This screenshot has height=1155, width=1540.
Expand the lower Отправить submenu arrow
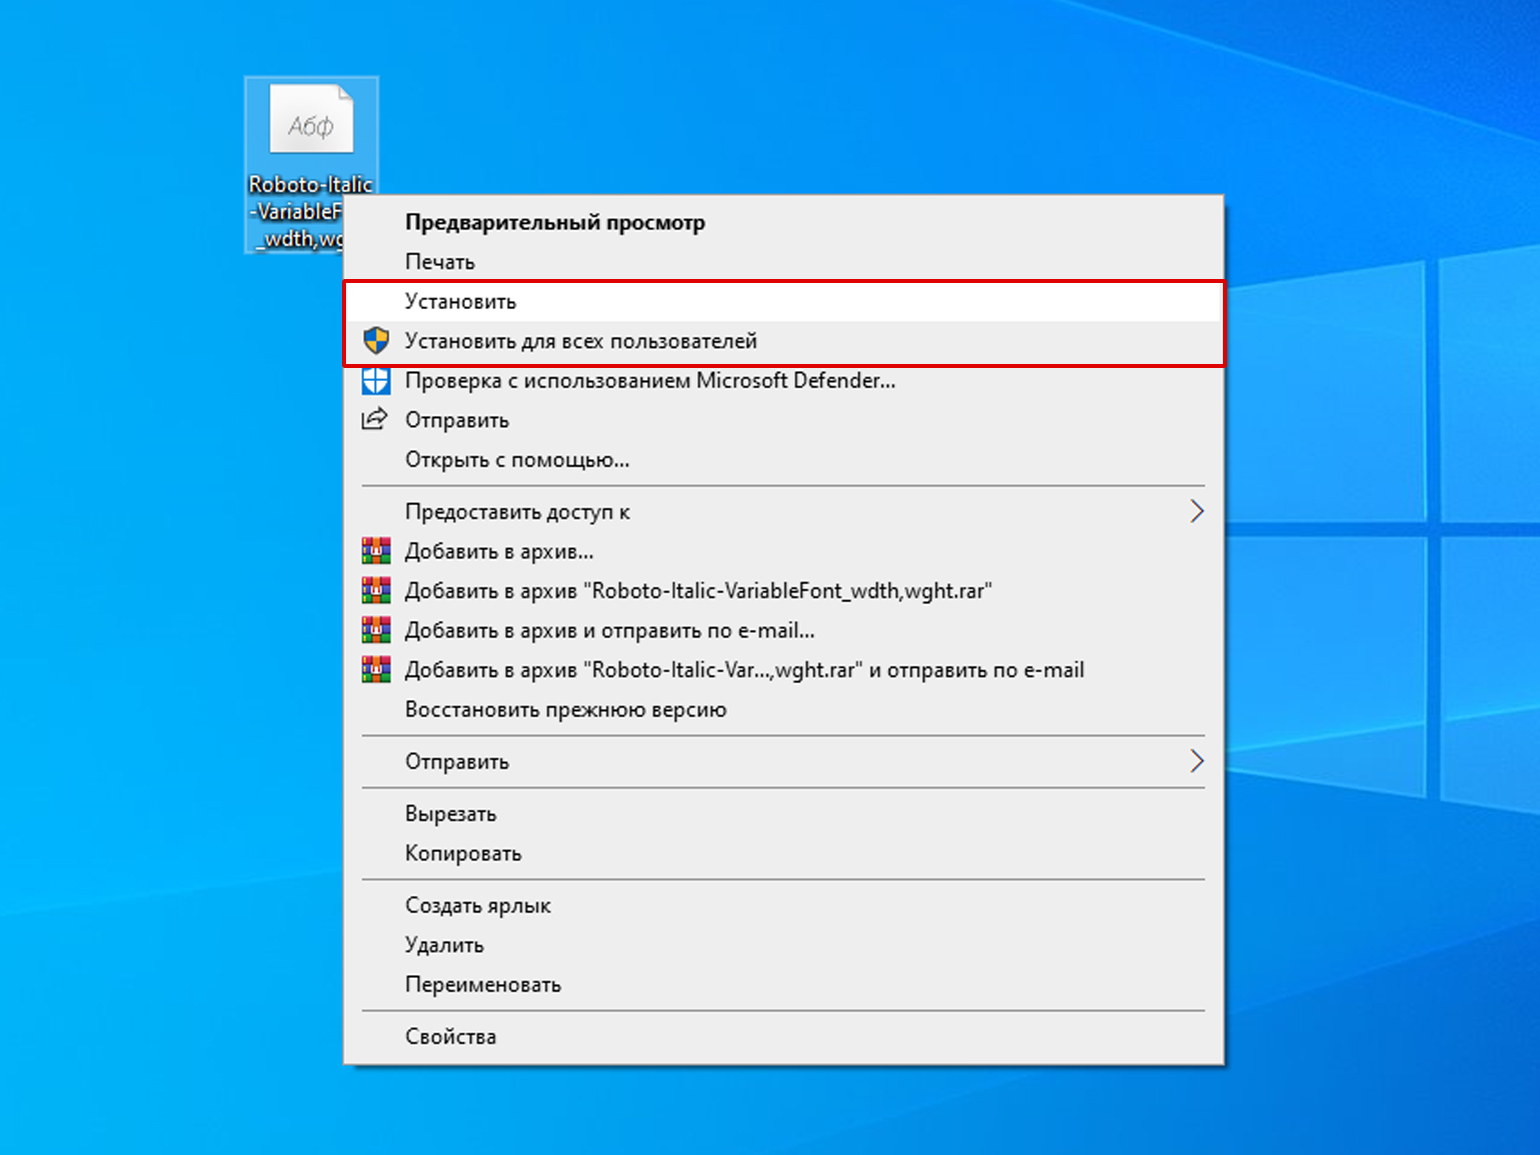click(1196, 762)
